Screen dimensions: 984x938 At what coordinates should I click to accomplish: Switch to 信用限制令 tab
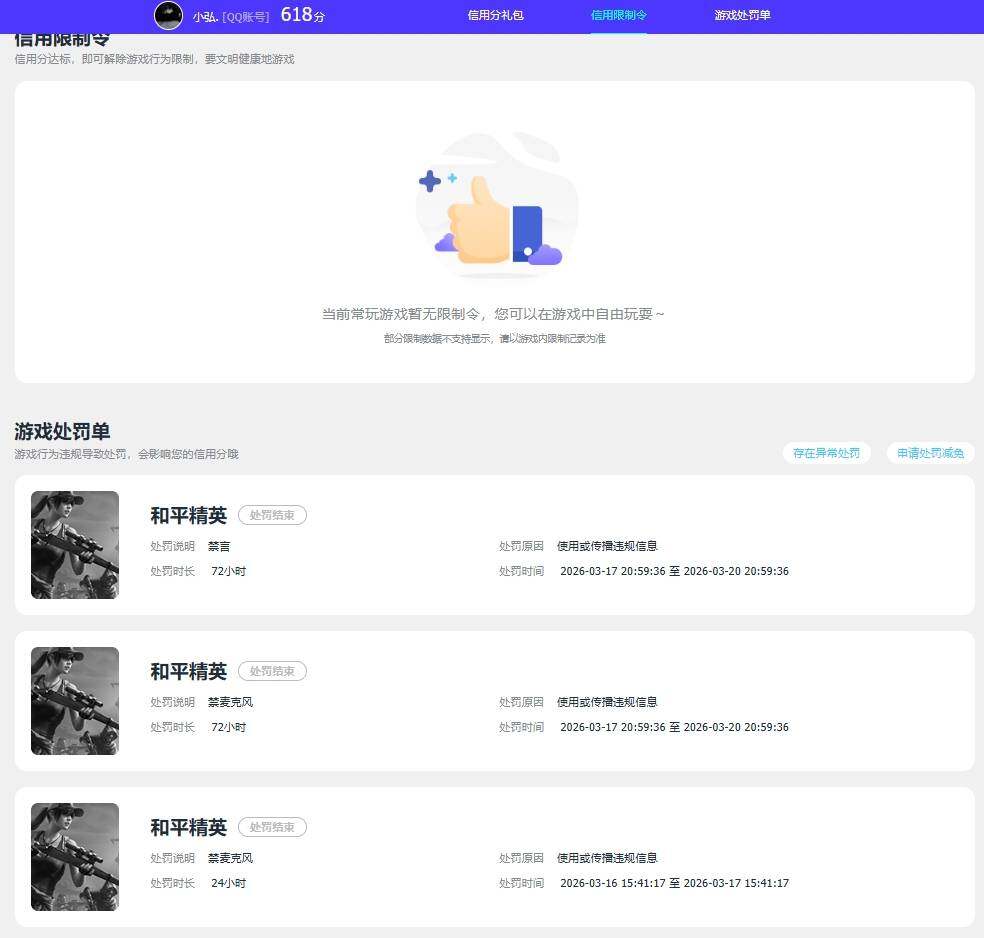click(x=618, y=15)
